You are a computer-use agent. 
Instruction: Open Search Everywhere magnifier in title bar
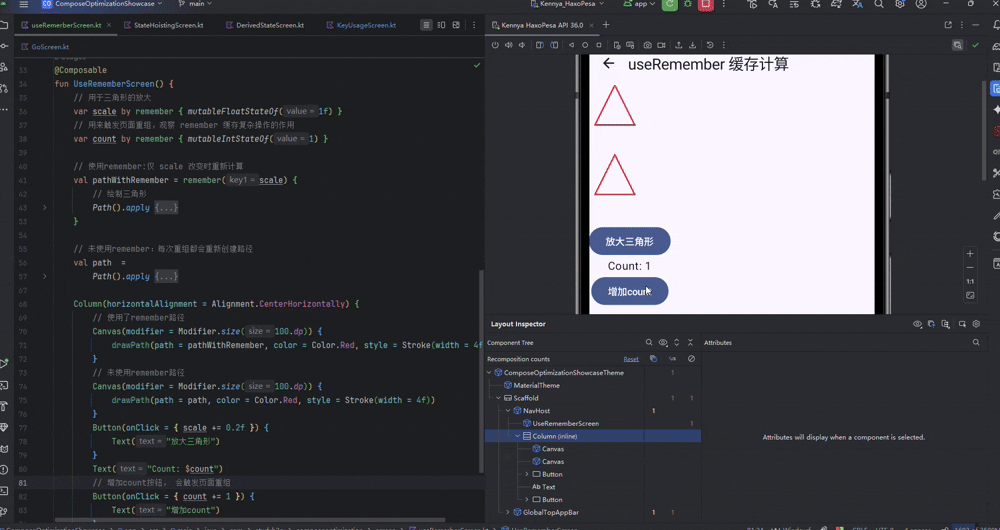coord(878,4)
